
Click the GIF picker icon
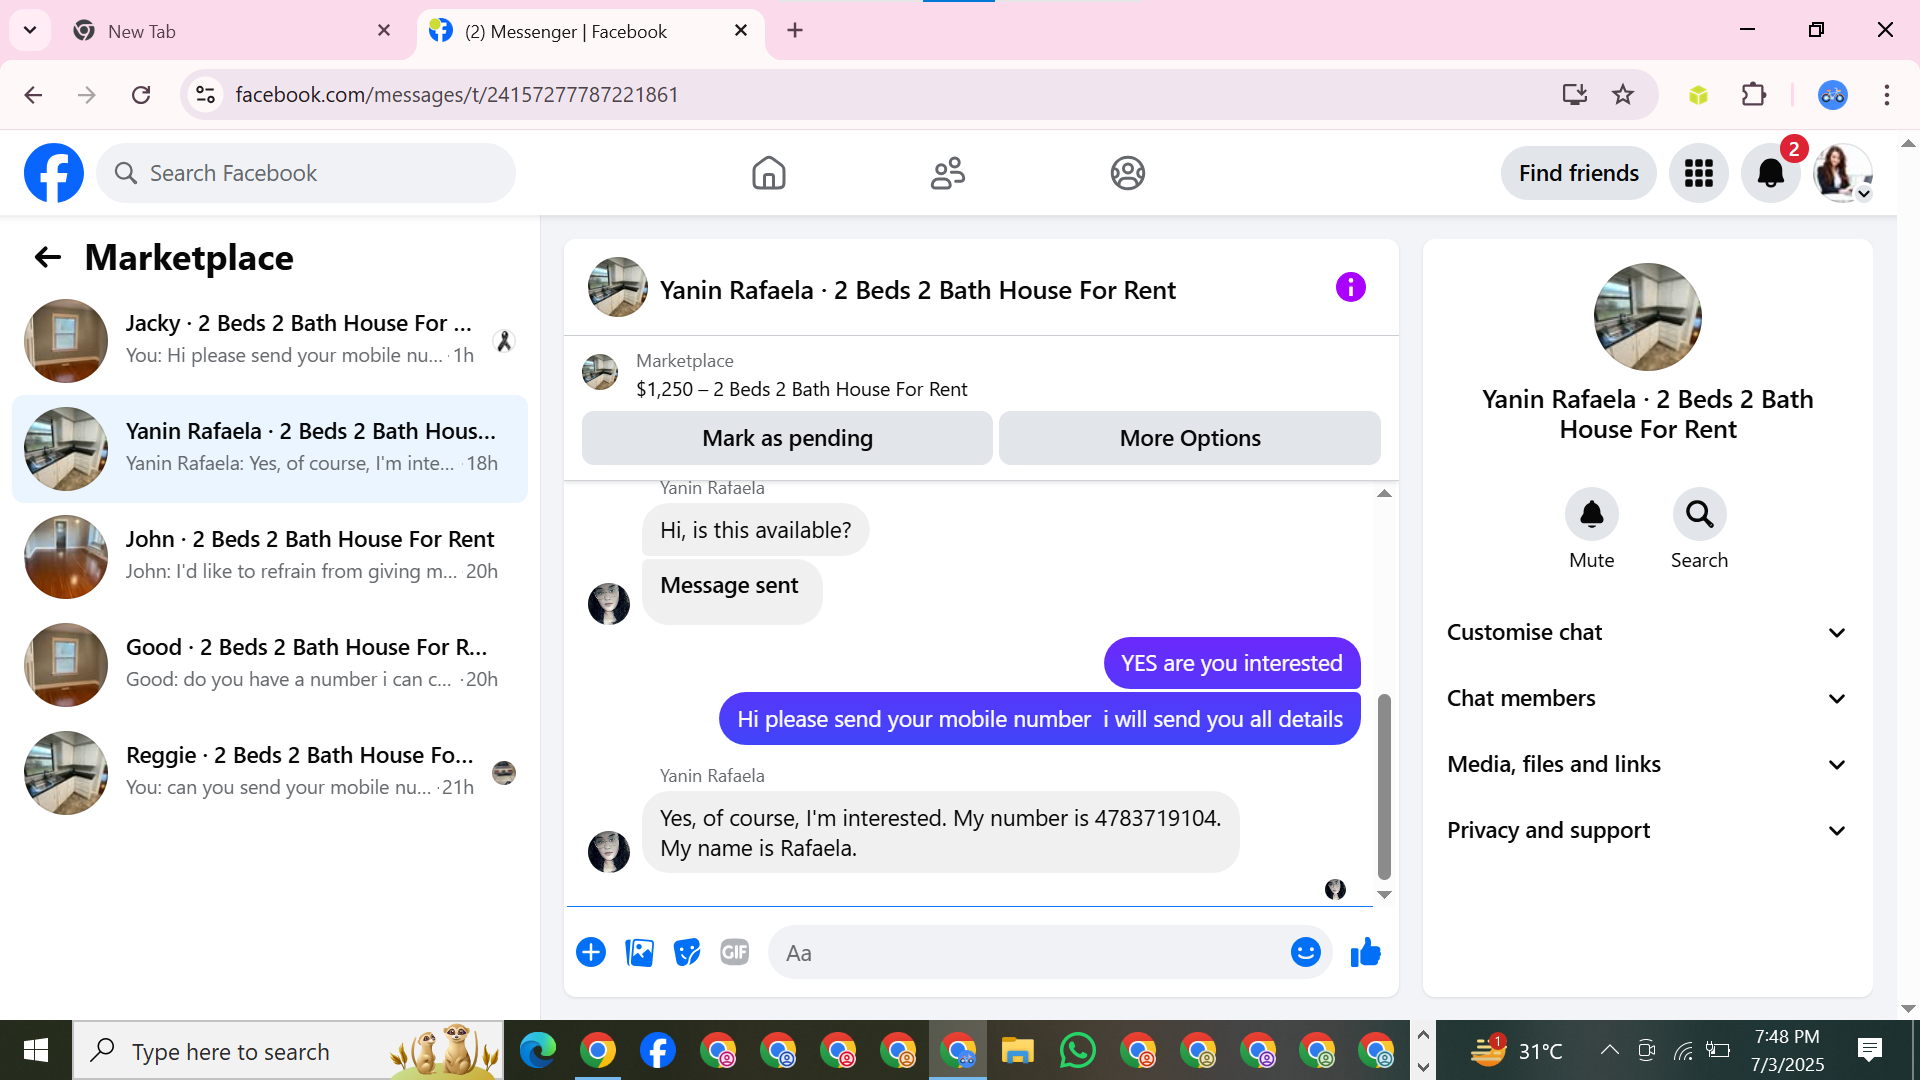coord(735,953)
